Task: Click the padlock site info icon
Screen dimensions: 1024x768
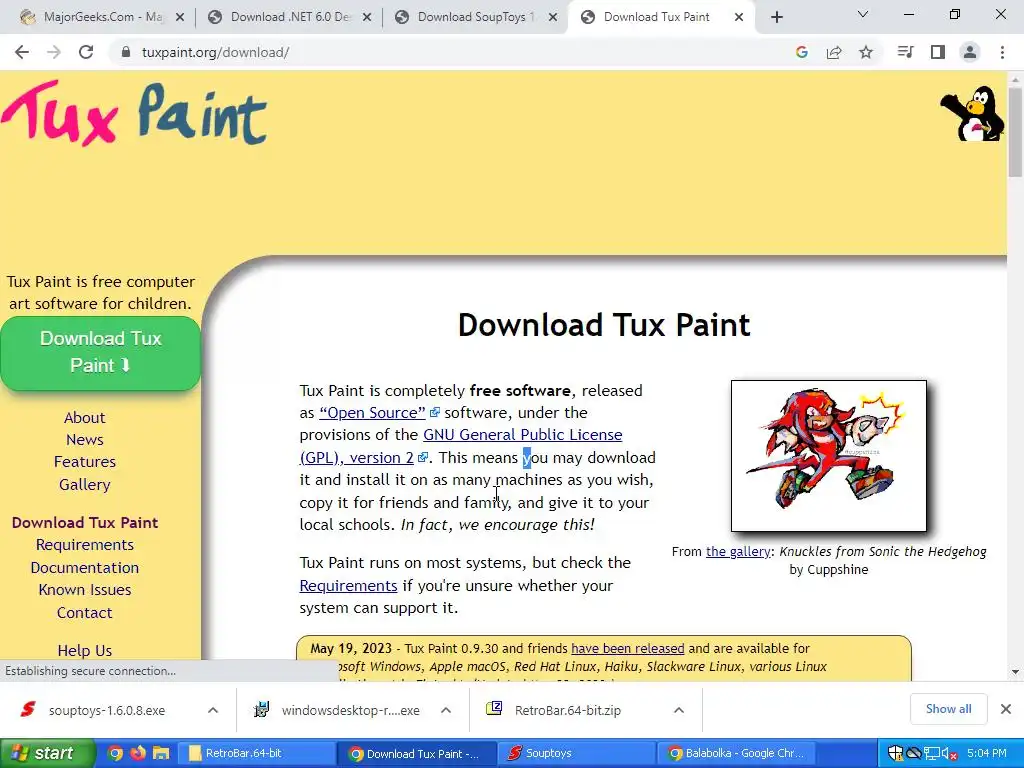Action: (x=125, y=52)
